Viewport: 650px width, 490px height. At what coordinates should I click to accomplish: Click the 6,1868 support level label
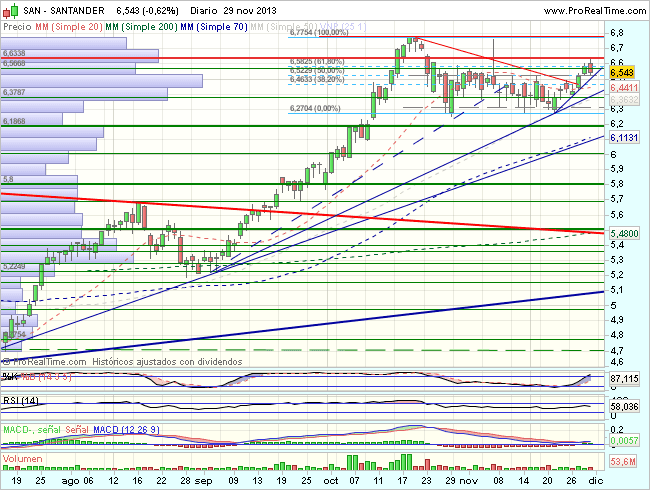coord(14,121)
